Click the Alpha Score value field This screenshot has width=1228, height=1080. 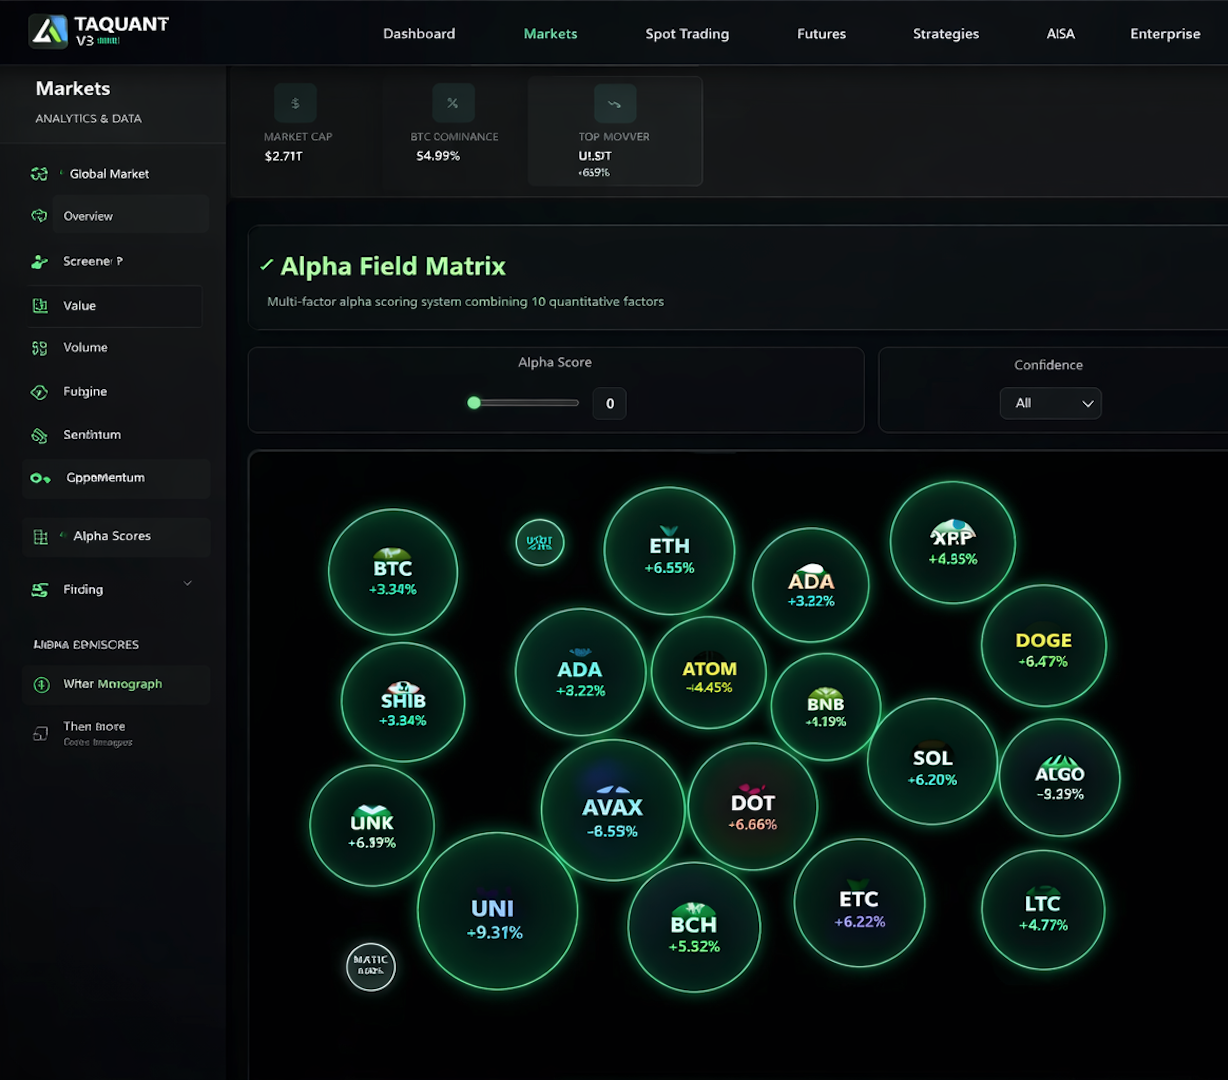pos(609,404)
